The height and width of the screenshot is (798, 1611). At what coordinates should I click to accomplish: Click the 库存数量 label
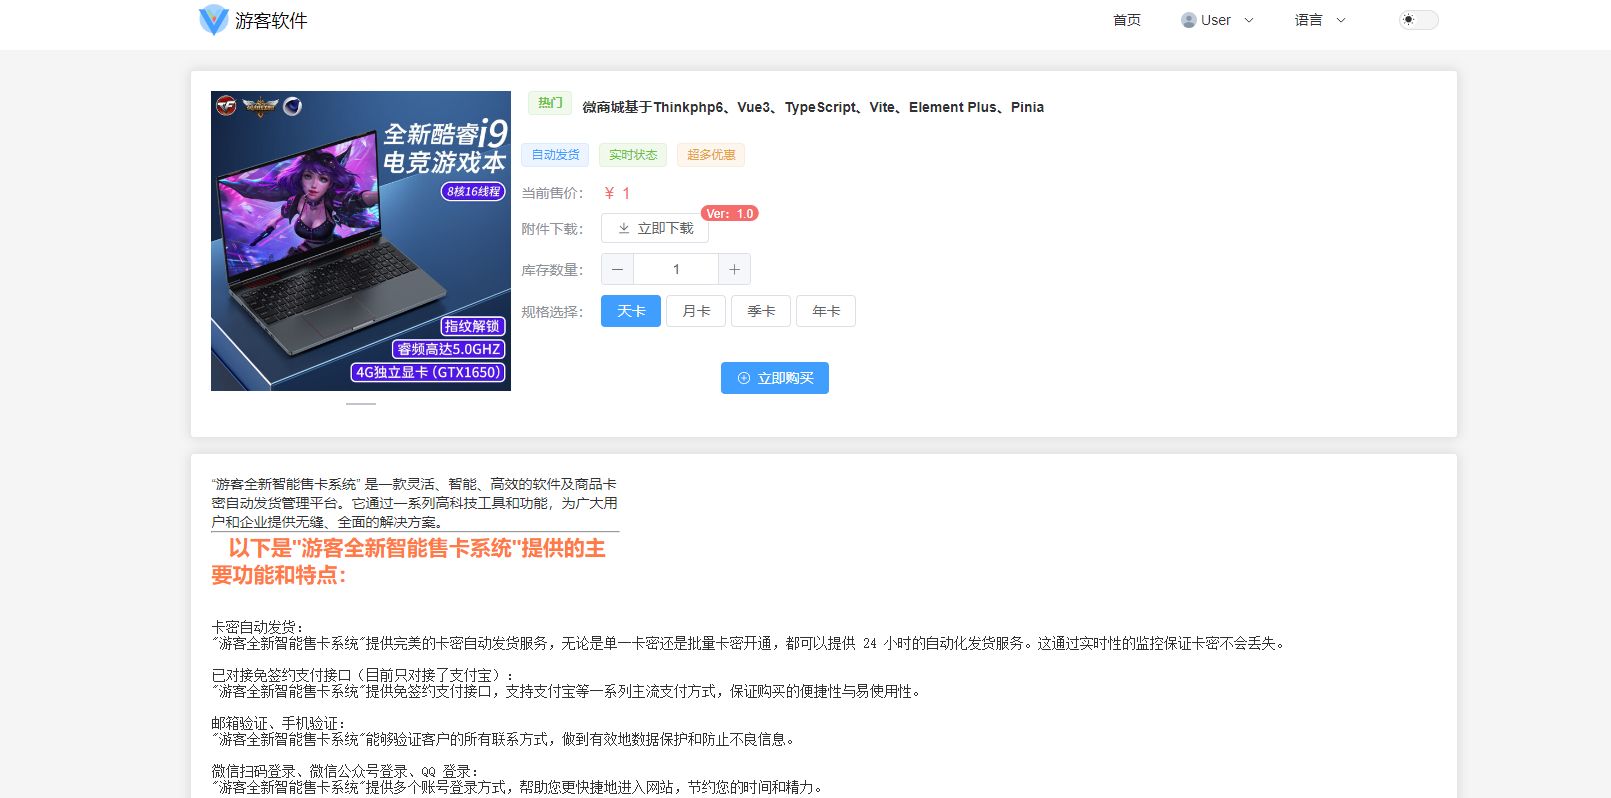pyautogui.click(x=552, y=270)
